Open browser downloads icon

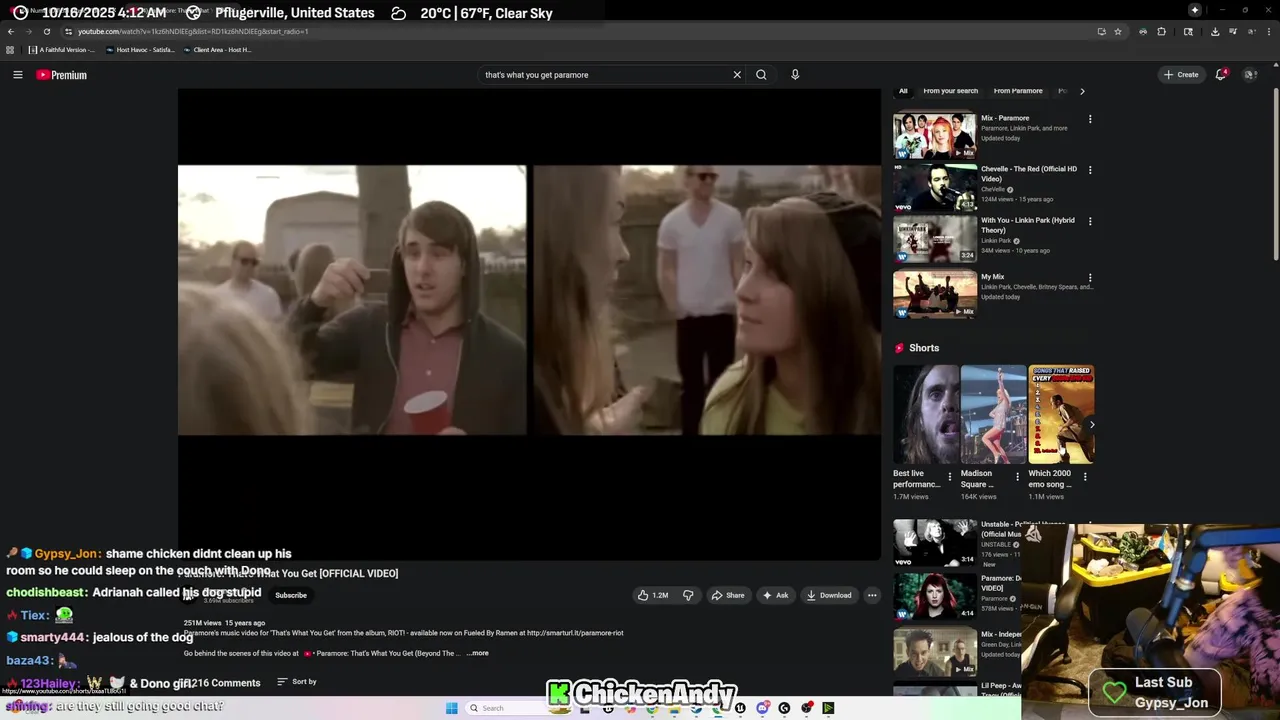(x=1214, y=31)
